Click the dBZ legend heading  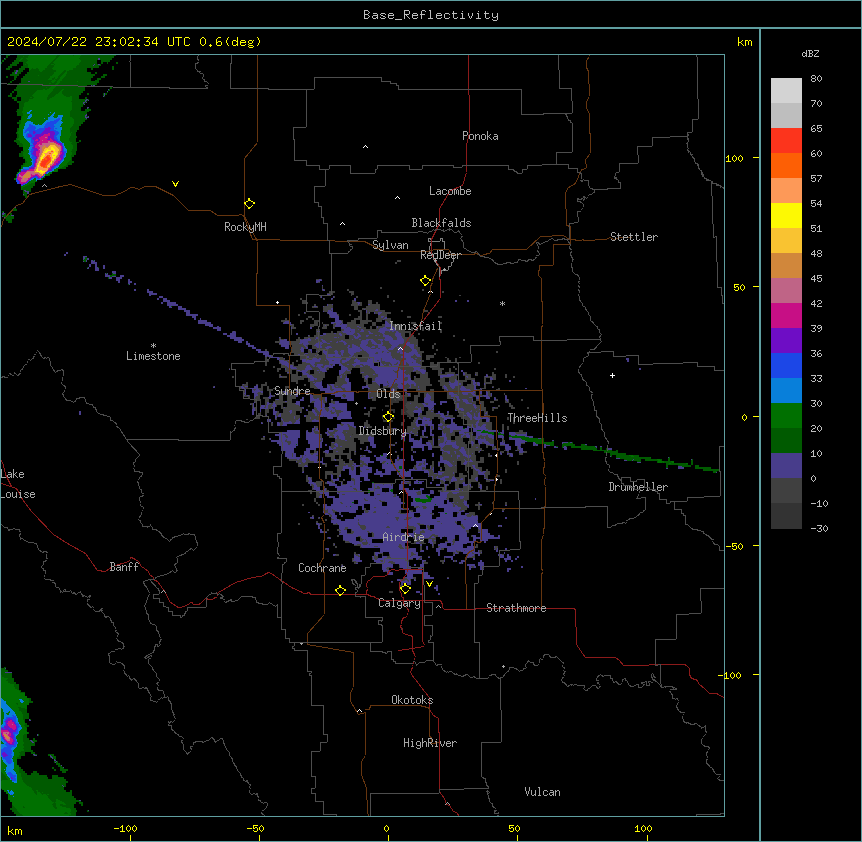pos(810,53)
